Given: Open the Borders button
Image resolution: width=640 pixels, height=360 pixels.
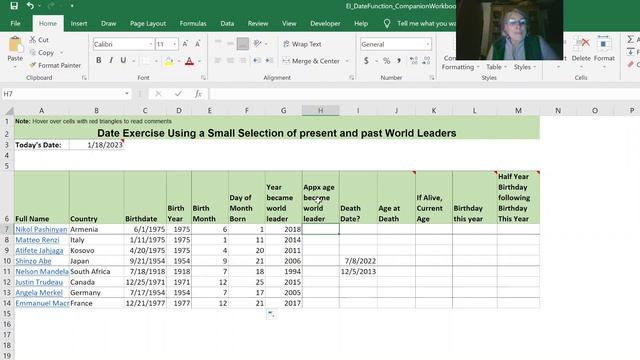Looking at the screenshot, I should (146, 61).
